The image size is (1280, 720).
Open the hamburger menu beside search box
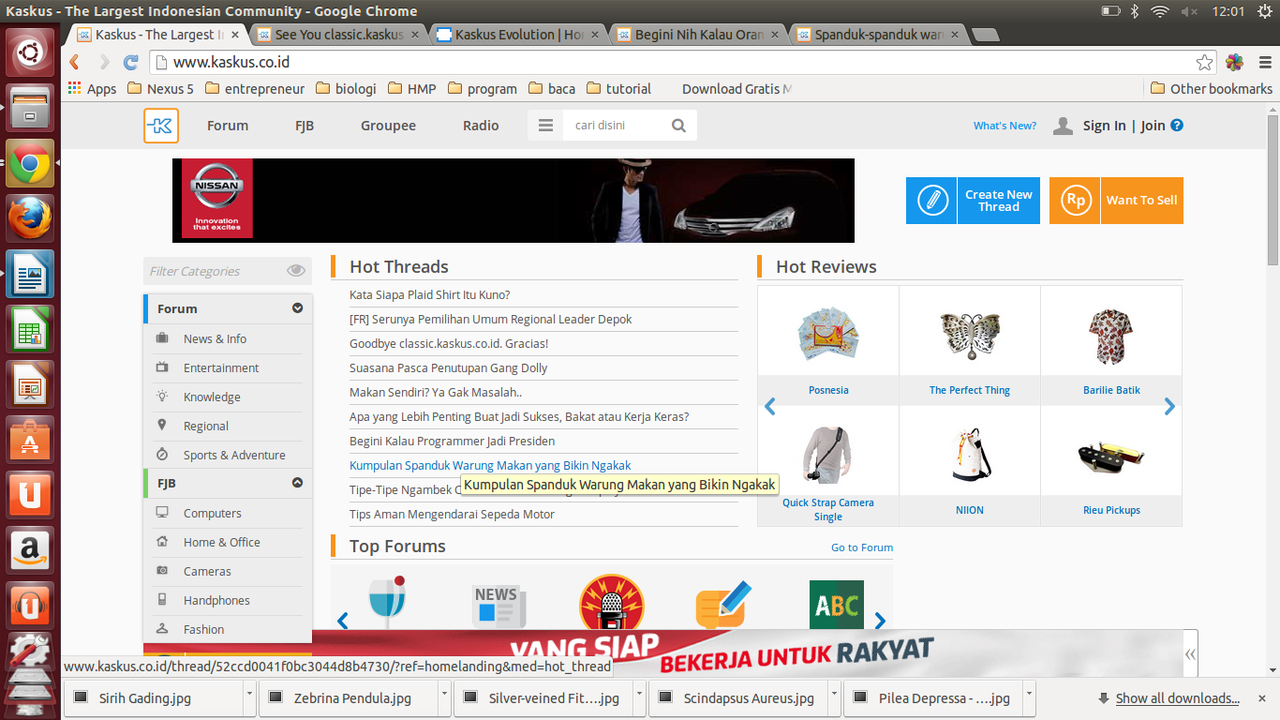point(545,126)
